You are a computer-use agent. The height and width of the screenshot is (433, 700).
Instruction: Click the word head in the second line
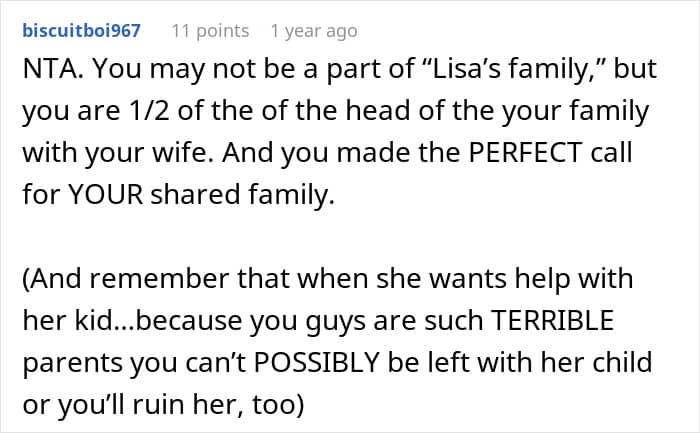(378, 110)
